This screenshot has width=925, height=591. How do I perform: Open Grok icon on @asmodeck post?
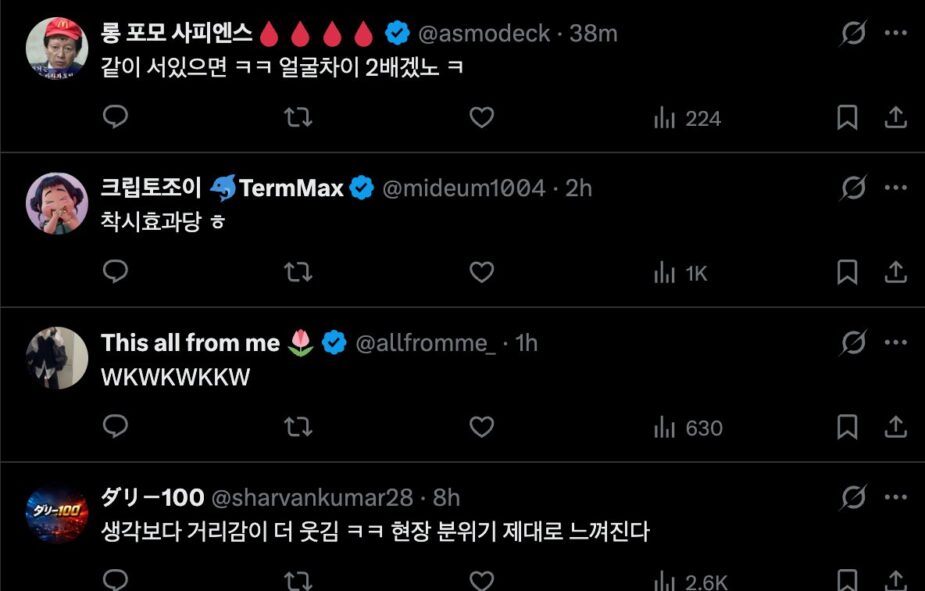853,33
